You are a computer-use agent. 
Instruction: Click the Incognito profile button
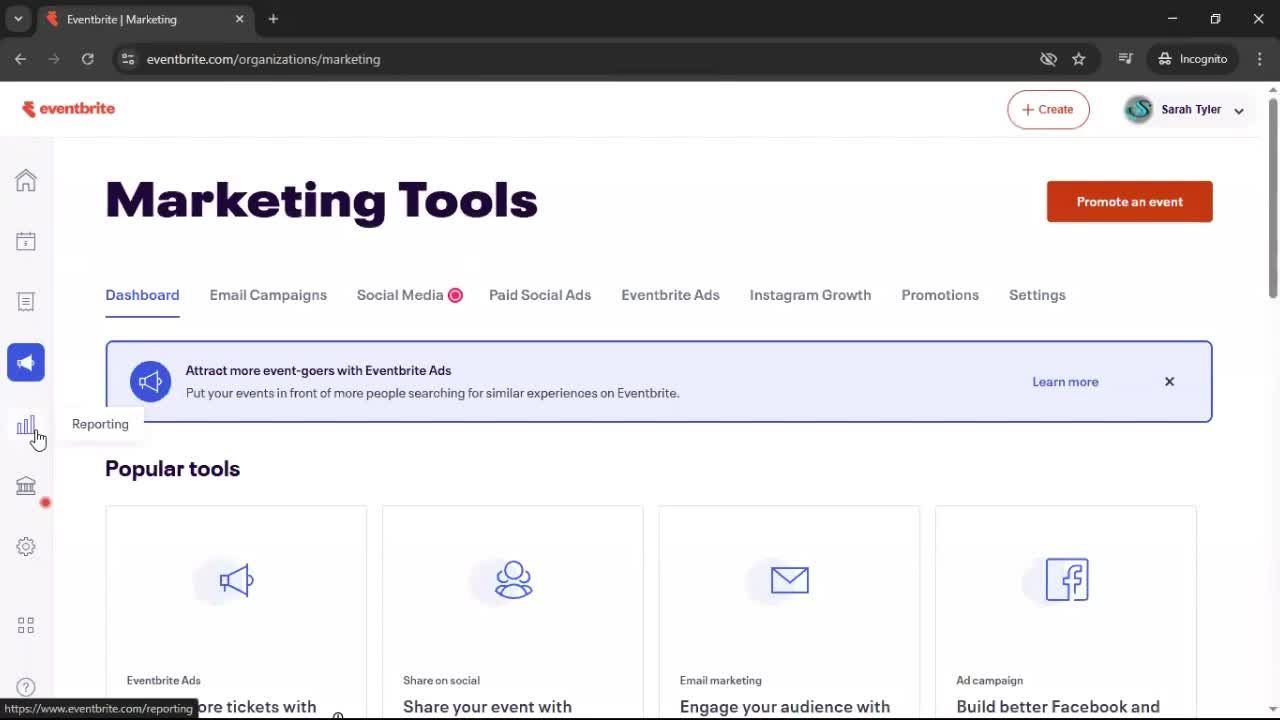tap(1193, 59)
